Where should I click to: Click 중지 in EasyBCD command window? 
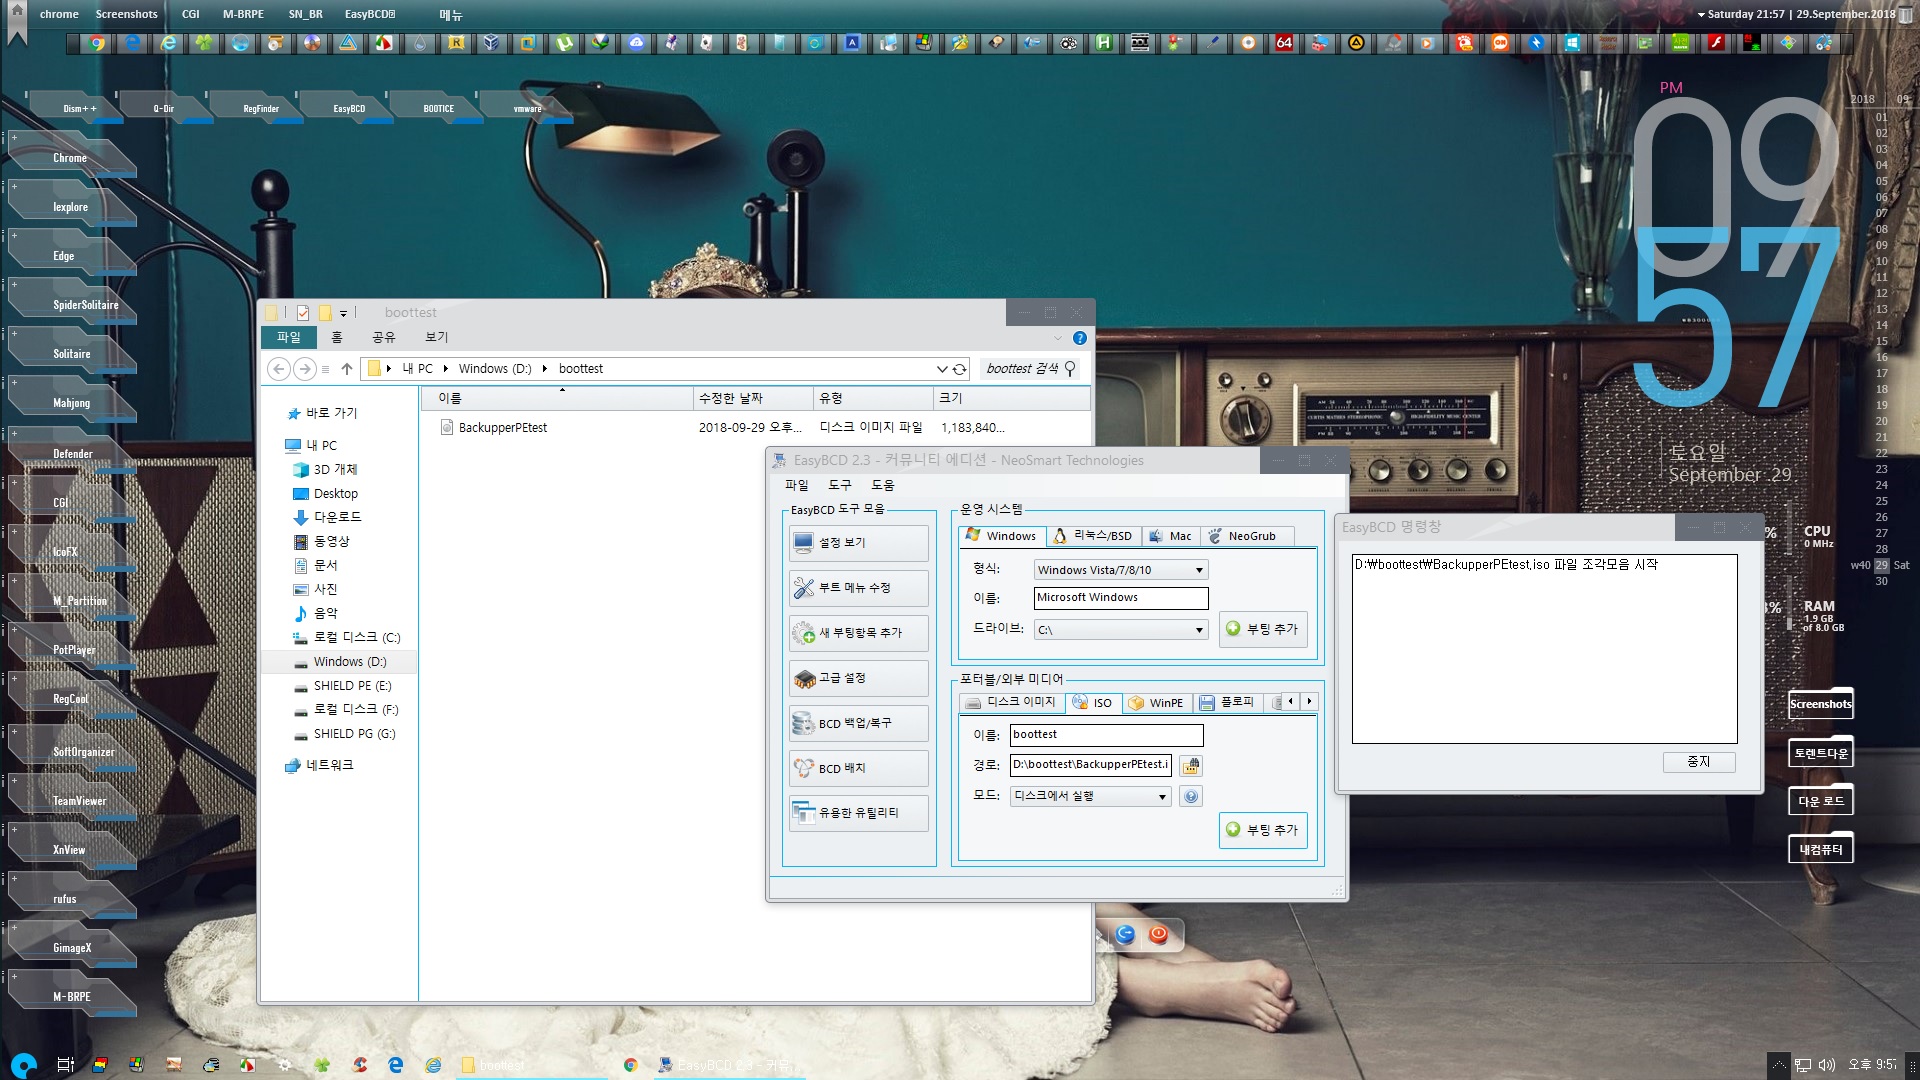tap(1698, 762)
